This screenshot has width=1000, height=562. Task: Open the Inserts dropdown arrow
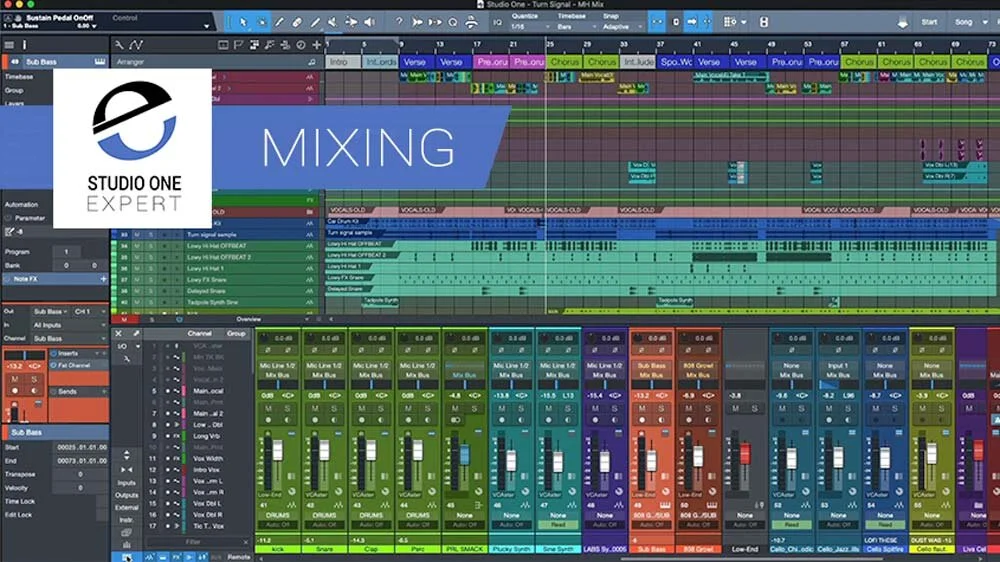[x=98, y=353]
